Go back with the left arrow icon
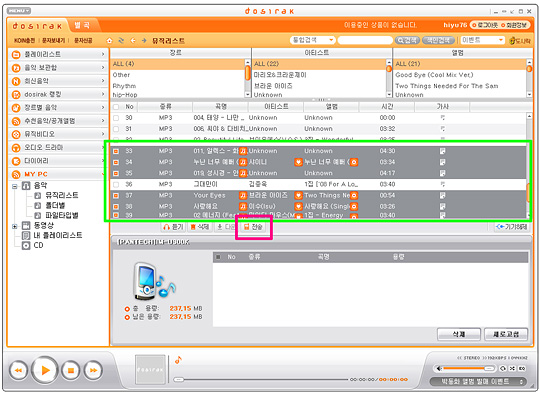540x397 pixels. coord(133,41)
